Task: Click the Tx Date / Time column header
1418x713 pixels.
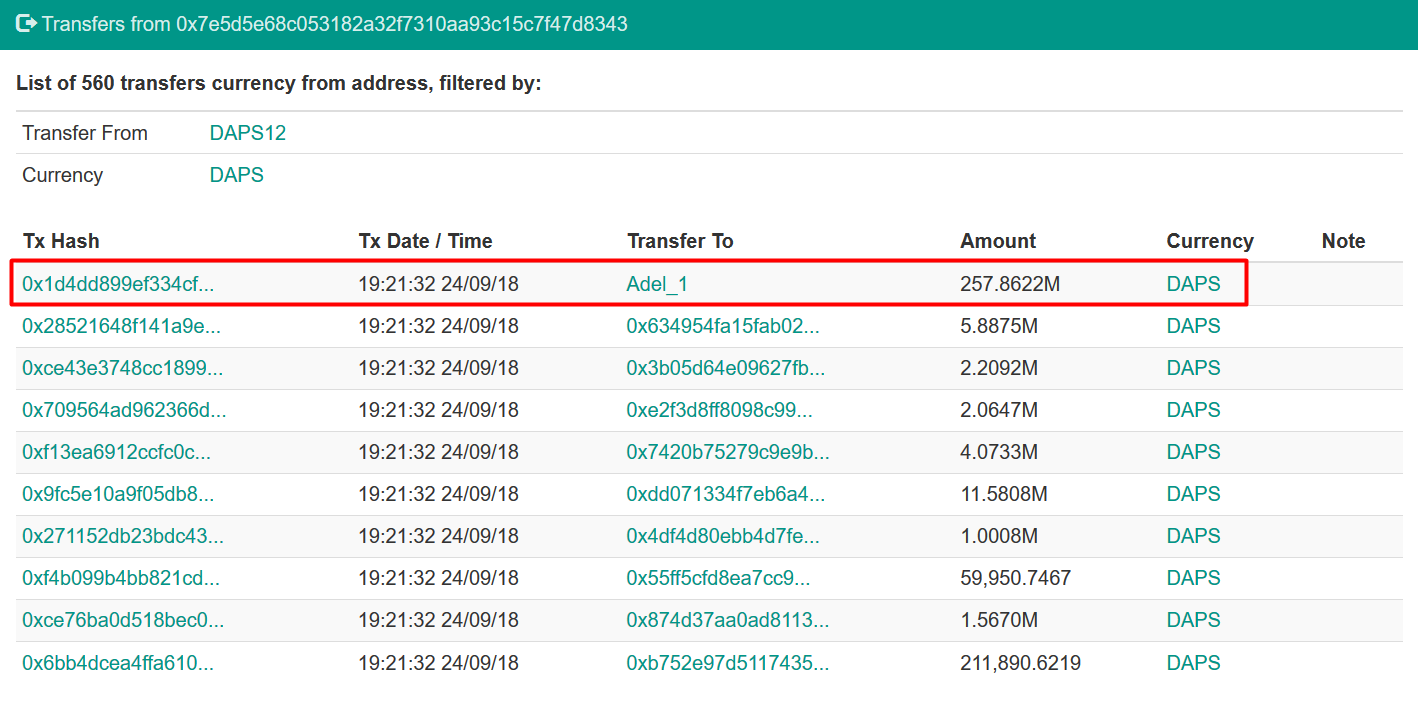Action: click(x=426, y=241)
